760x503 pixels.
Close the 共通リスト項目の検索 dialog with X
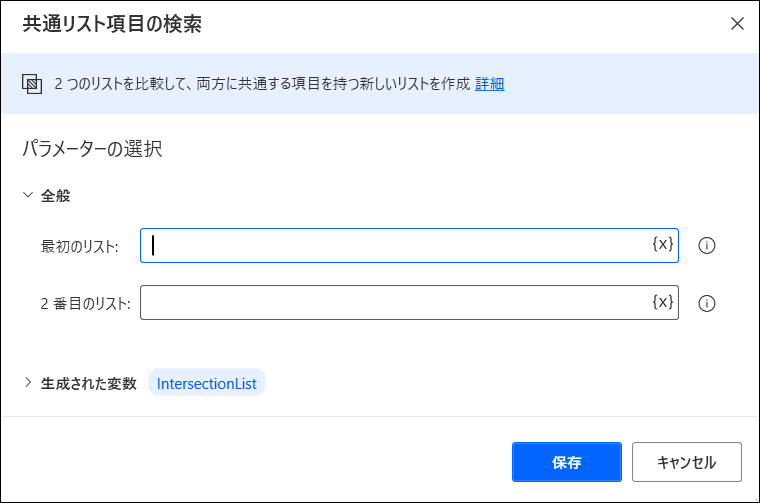coord(737,23)
